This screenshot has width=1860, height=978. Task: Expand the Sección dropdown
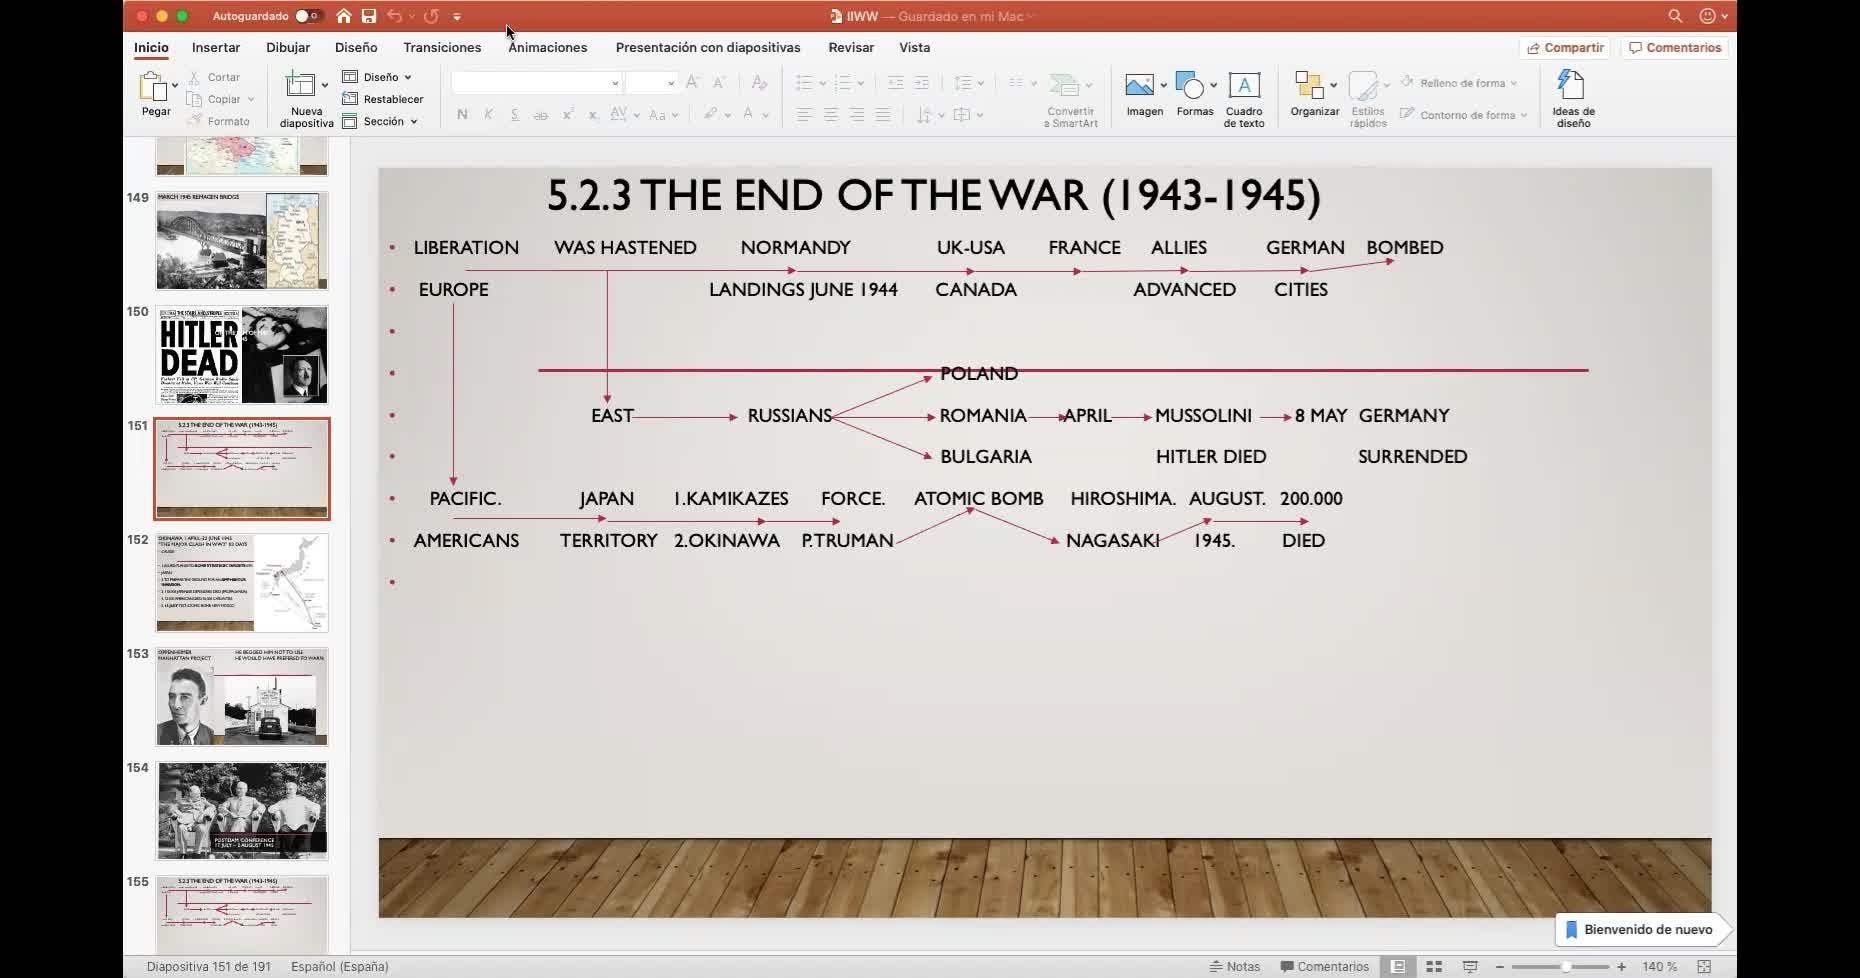coord(414,122)
